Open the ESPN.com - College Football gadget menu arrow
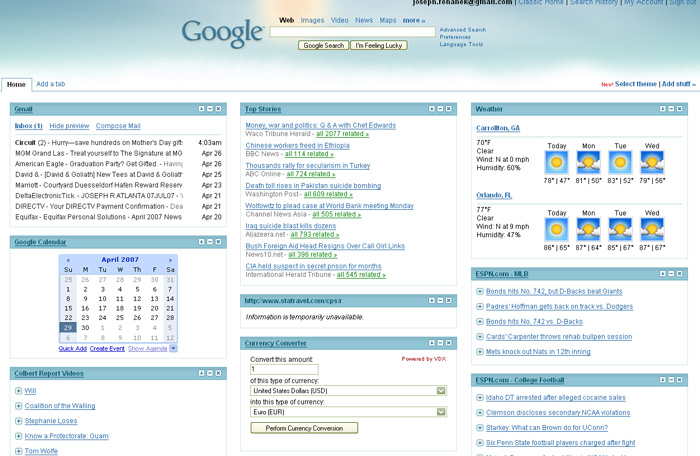This screenshot has width=700, height=456. [x=662, y=380]
